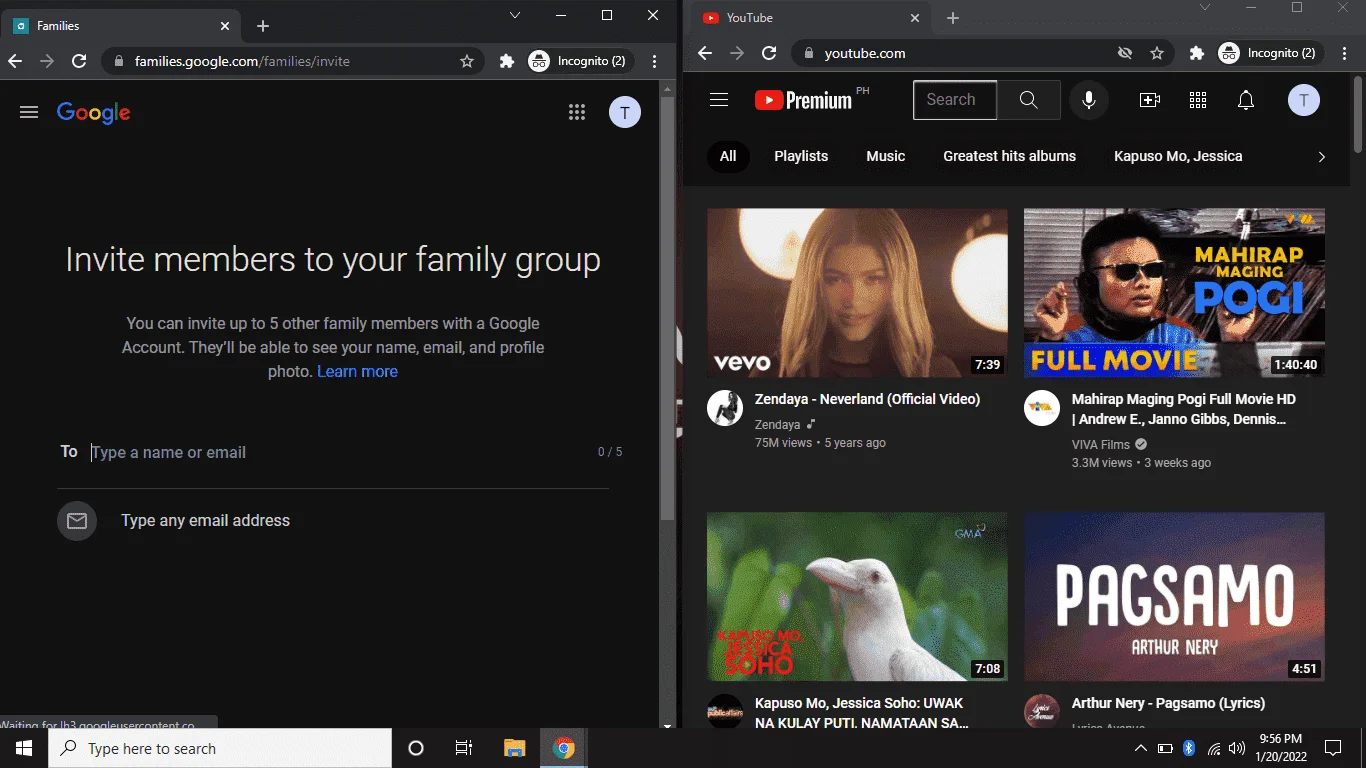1366x768 pixels.
Task: Open the Learn more link
Action: [357, 371]
